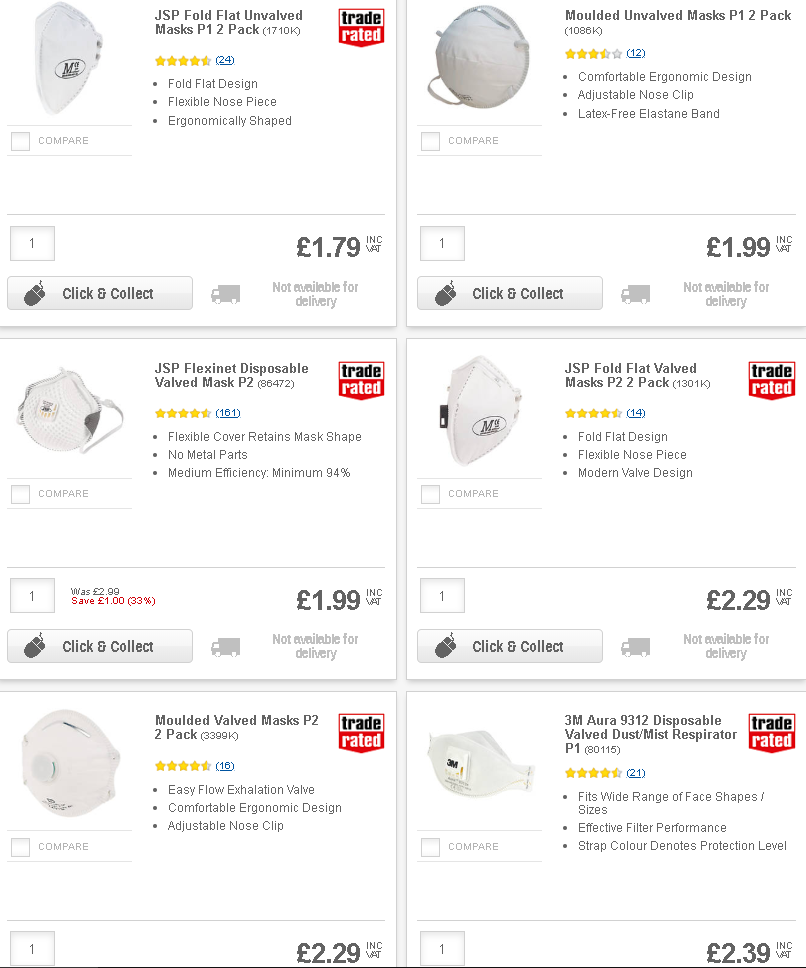Click trade rated badge on 3M Aura 9312
The image size is (806, 968).
[771, 733]
